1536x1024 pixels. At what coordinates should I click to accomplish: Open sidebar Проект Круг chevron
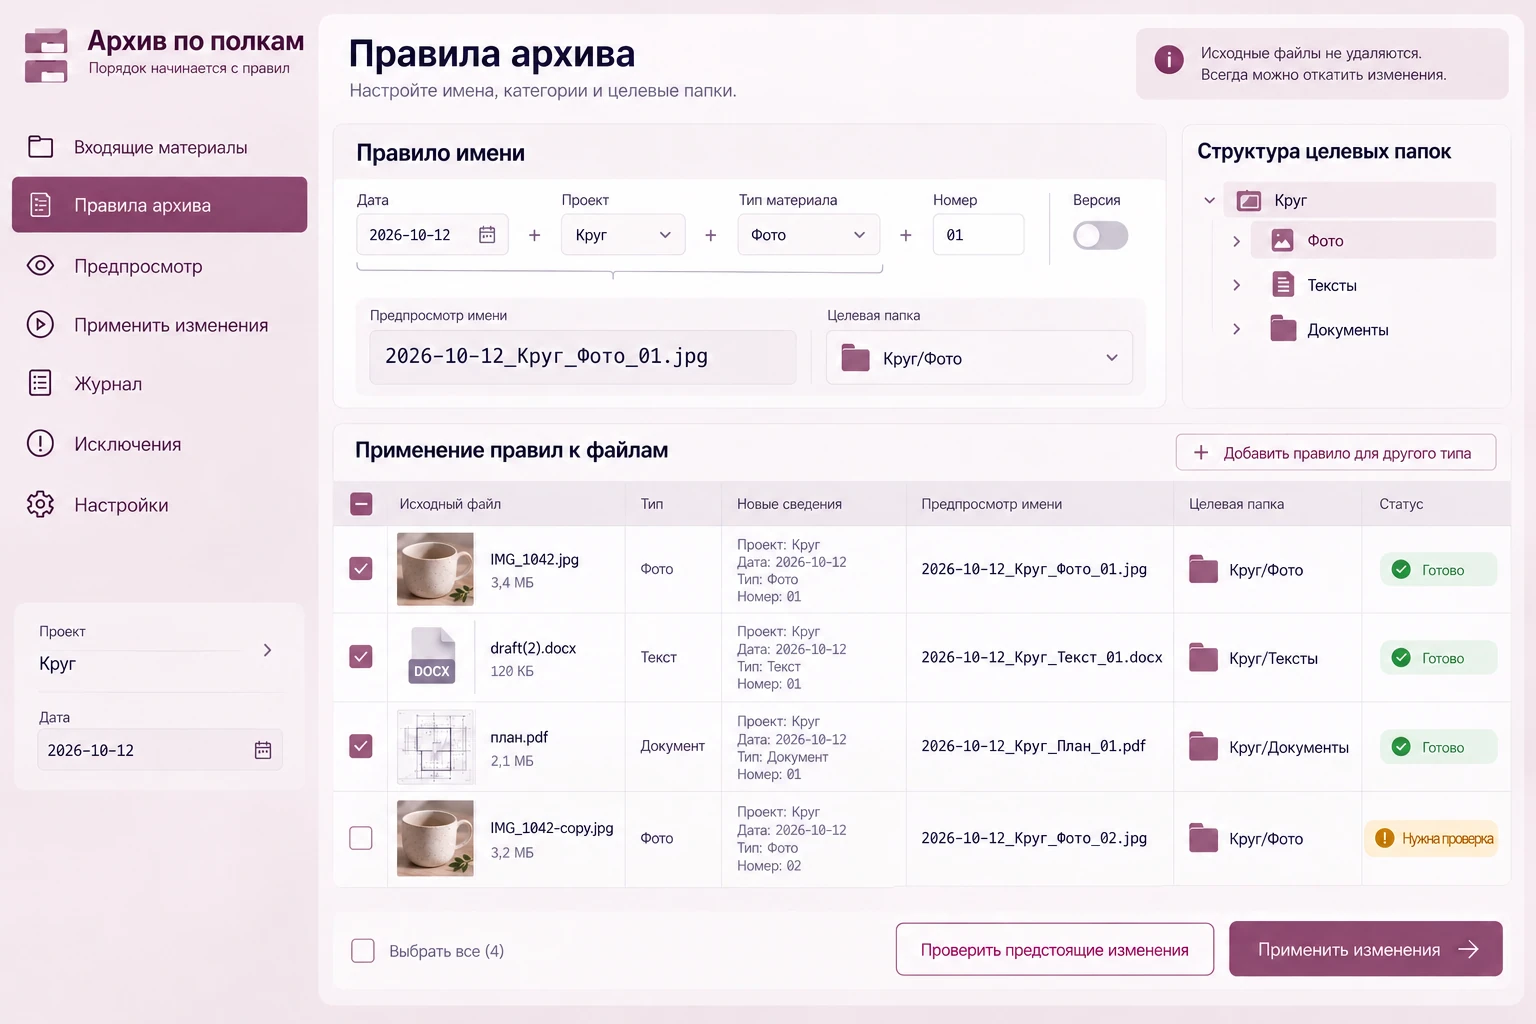[267, 650]
